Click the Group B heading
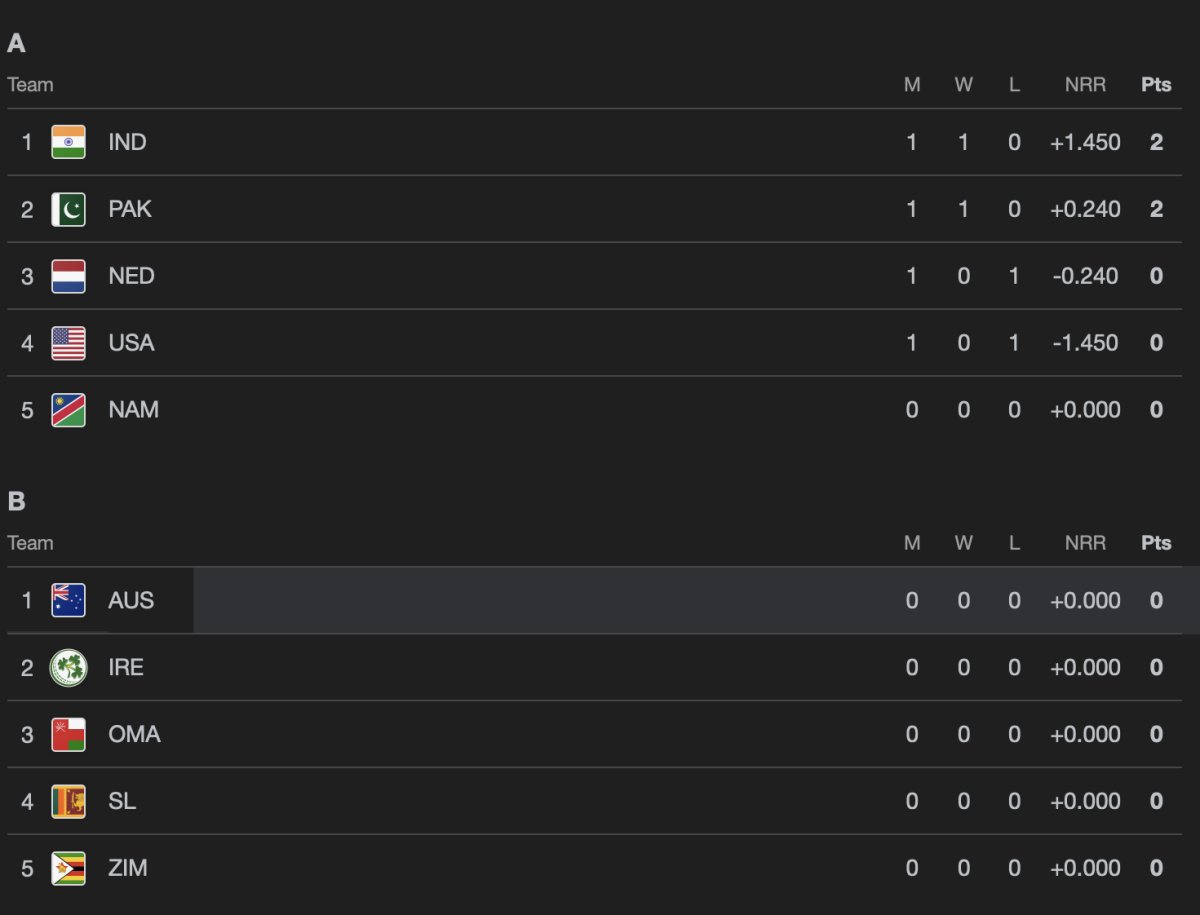 (x=16, y=501)
